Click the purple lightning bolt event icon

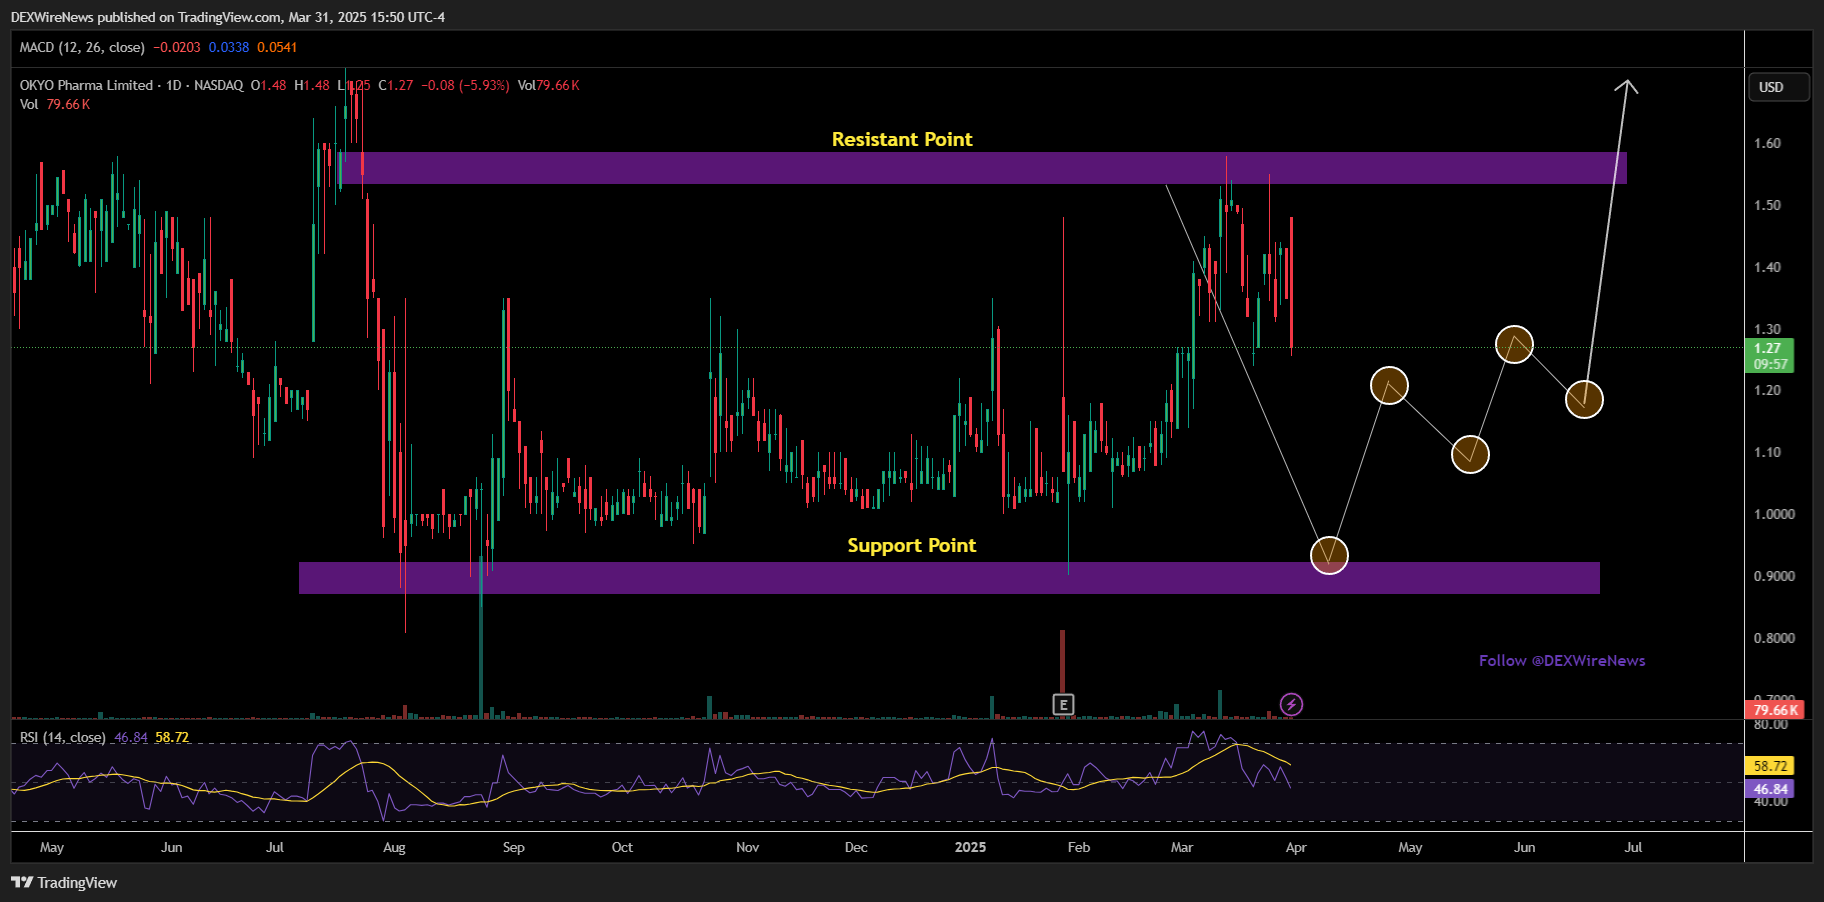point(1291,705)
